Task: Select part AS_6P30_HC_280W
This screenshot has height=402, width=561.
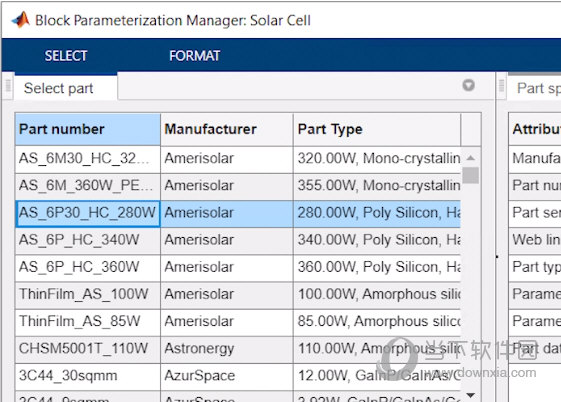Action: click(x=88, y=213)
